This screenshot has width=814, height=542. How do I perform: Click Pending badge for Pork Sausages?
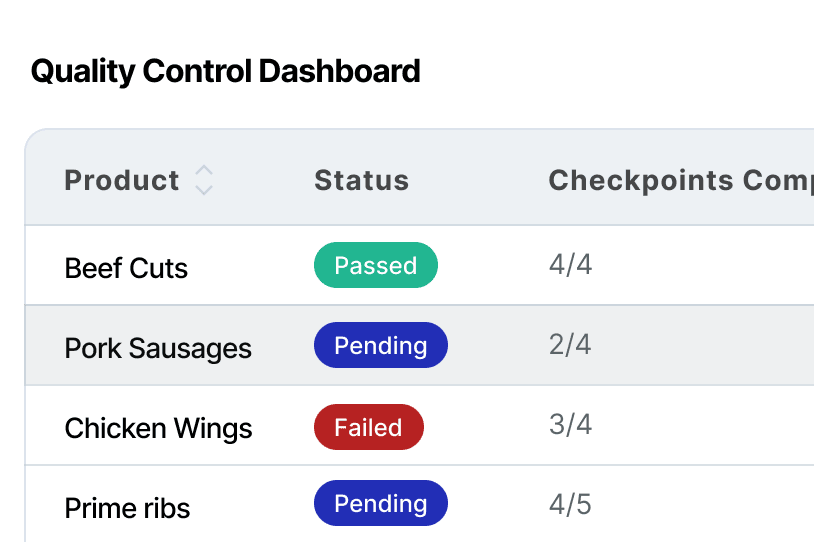pos(381,345)
